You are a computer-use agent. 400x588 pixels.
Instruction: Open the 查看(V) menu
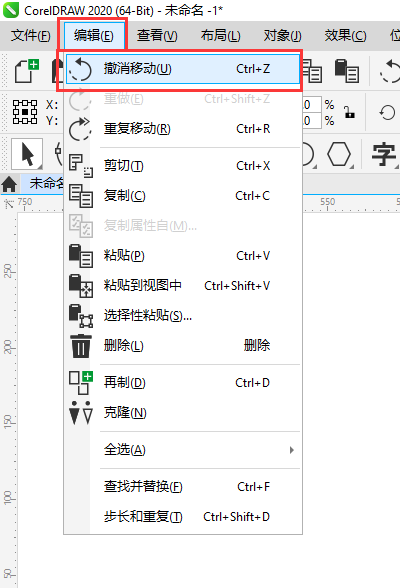(157, 36)
